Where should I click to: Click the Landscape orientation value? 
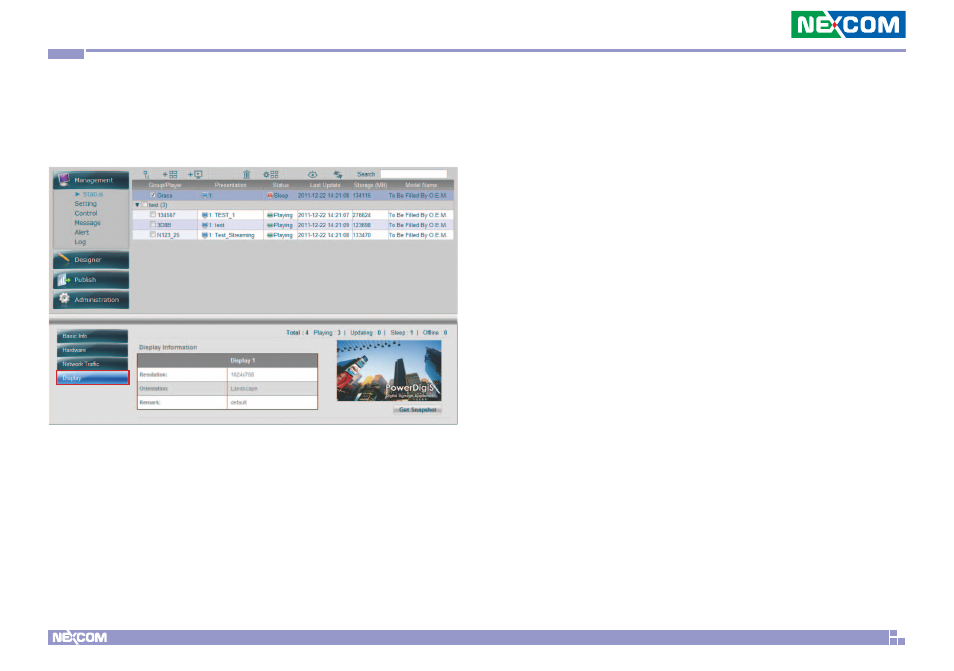tap(244, 389)
